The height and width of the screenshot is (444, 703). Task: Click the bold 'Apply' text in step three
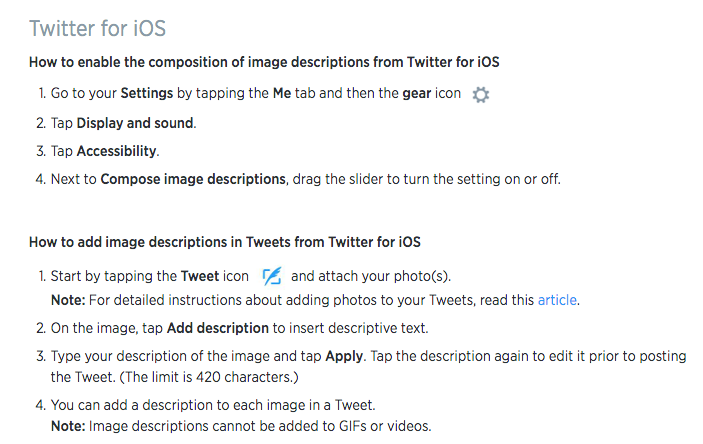coord(344,357)
